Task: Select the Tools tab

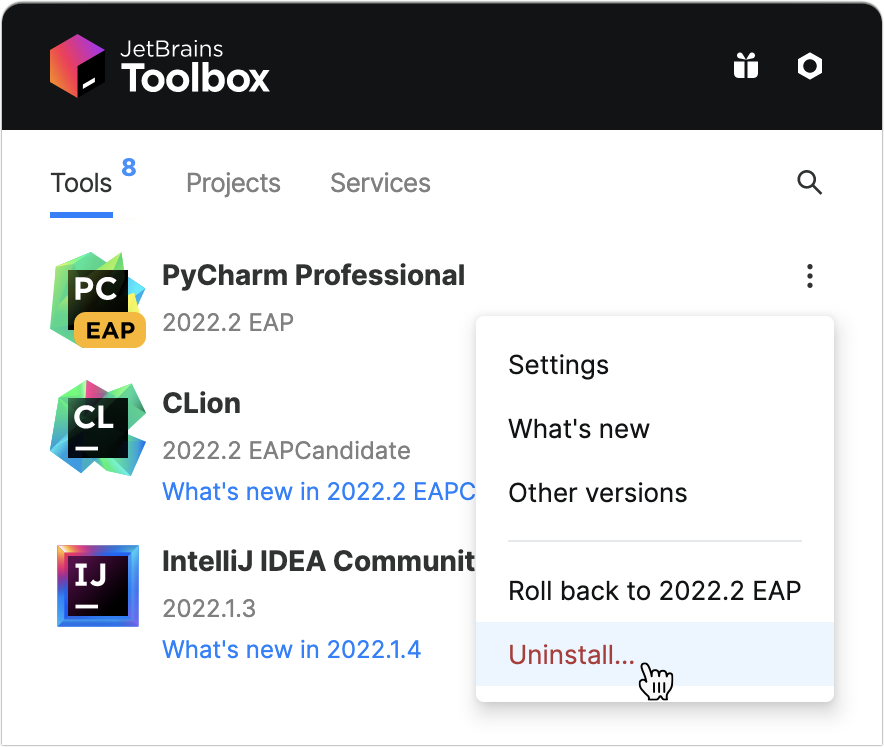Action: (80, 183)
